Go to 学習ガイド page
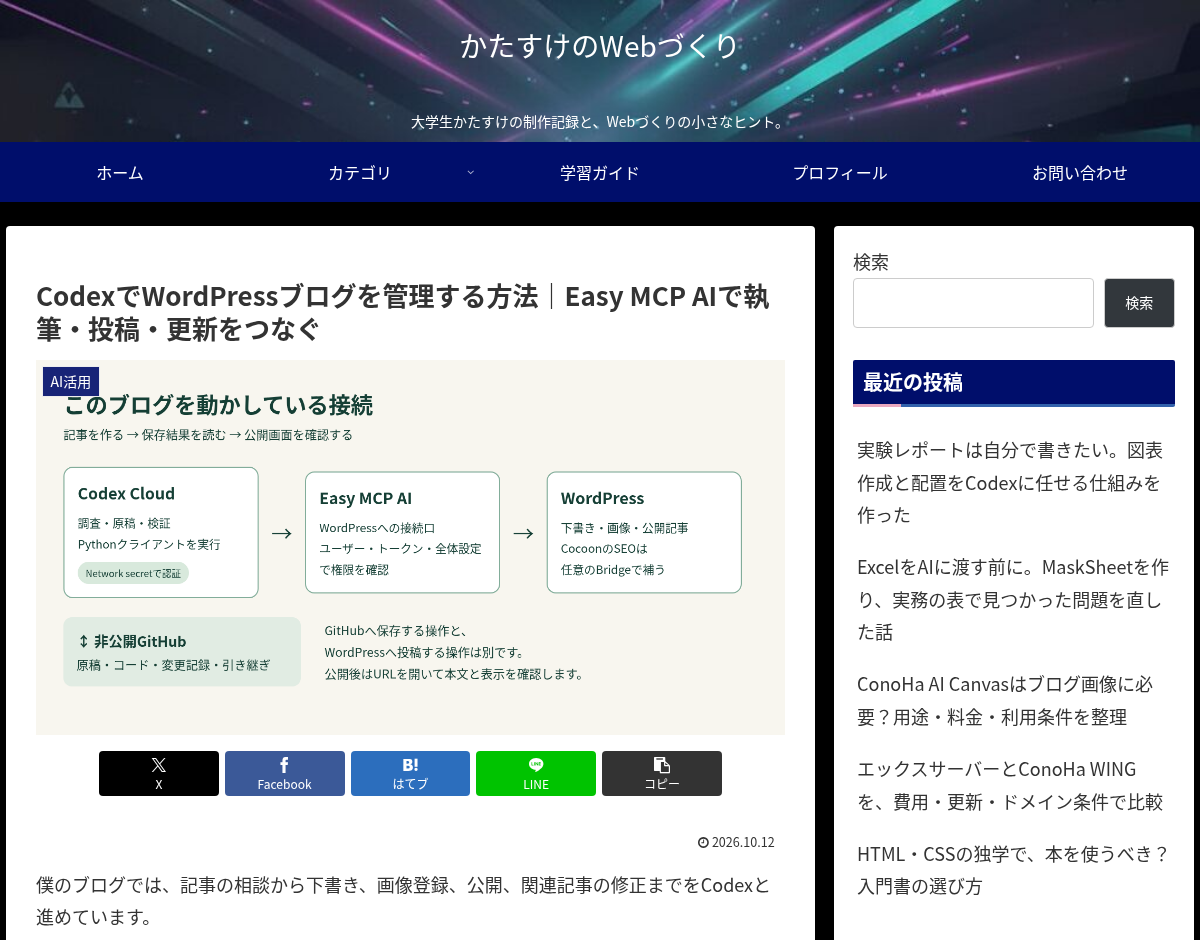 pyautogui.click(x=600, y=172)
